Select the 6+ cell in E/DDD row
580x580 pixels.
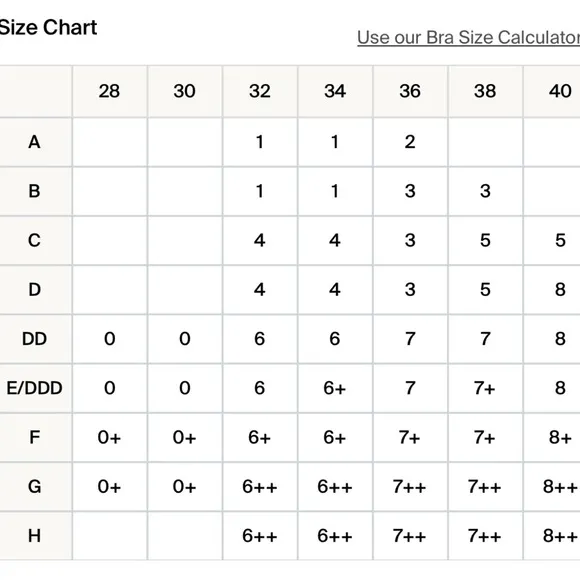coord(335,388)
